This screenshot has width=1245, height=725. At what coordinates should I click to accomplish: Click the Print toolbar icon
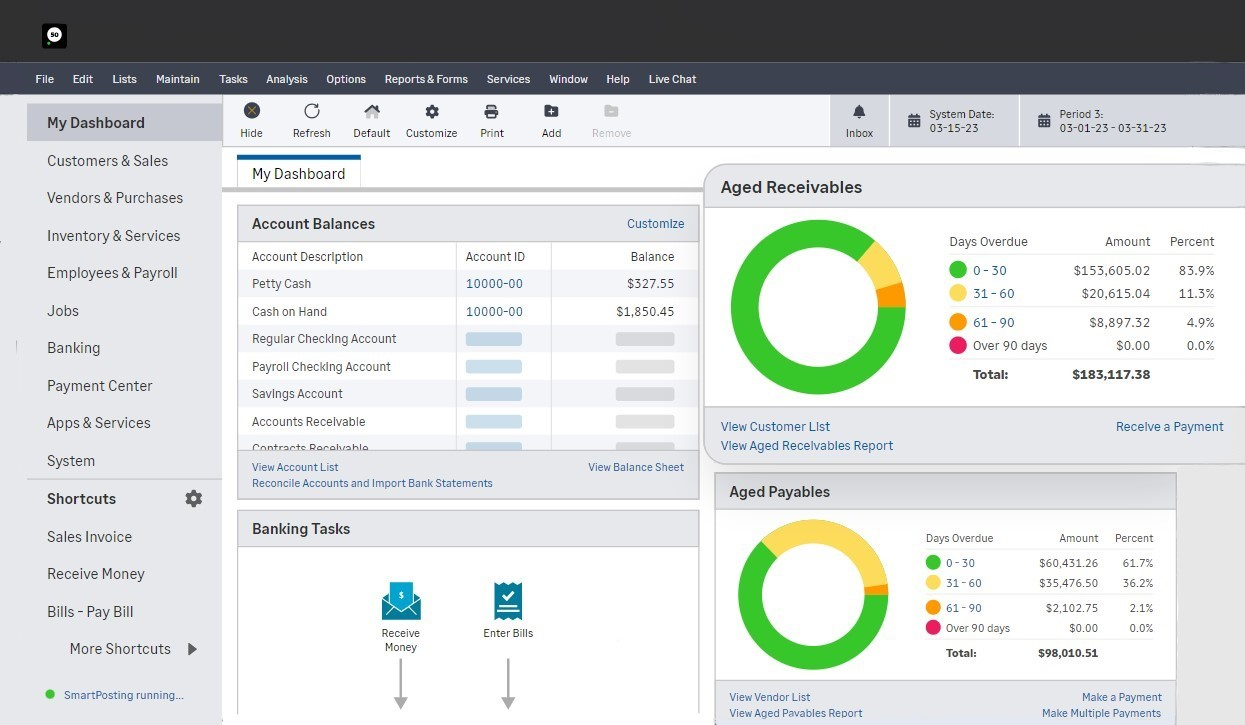pyautogui.click(x=491, y=111)
